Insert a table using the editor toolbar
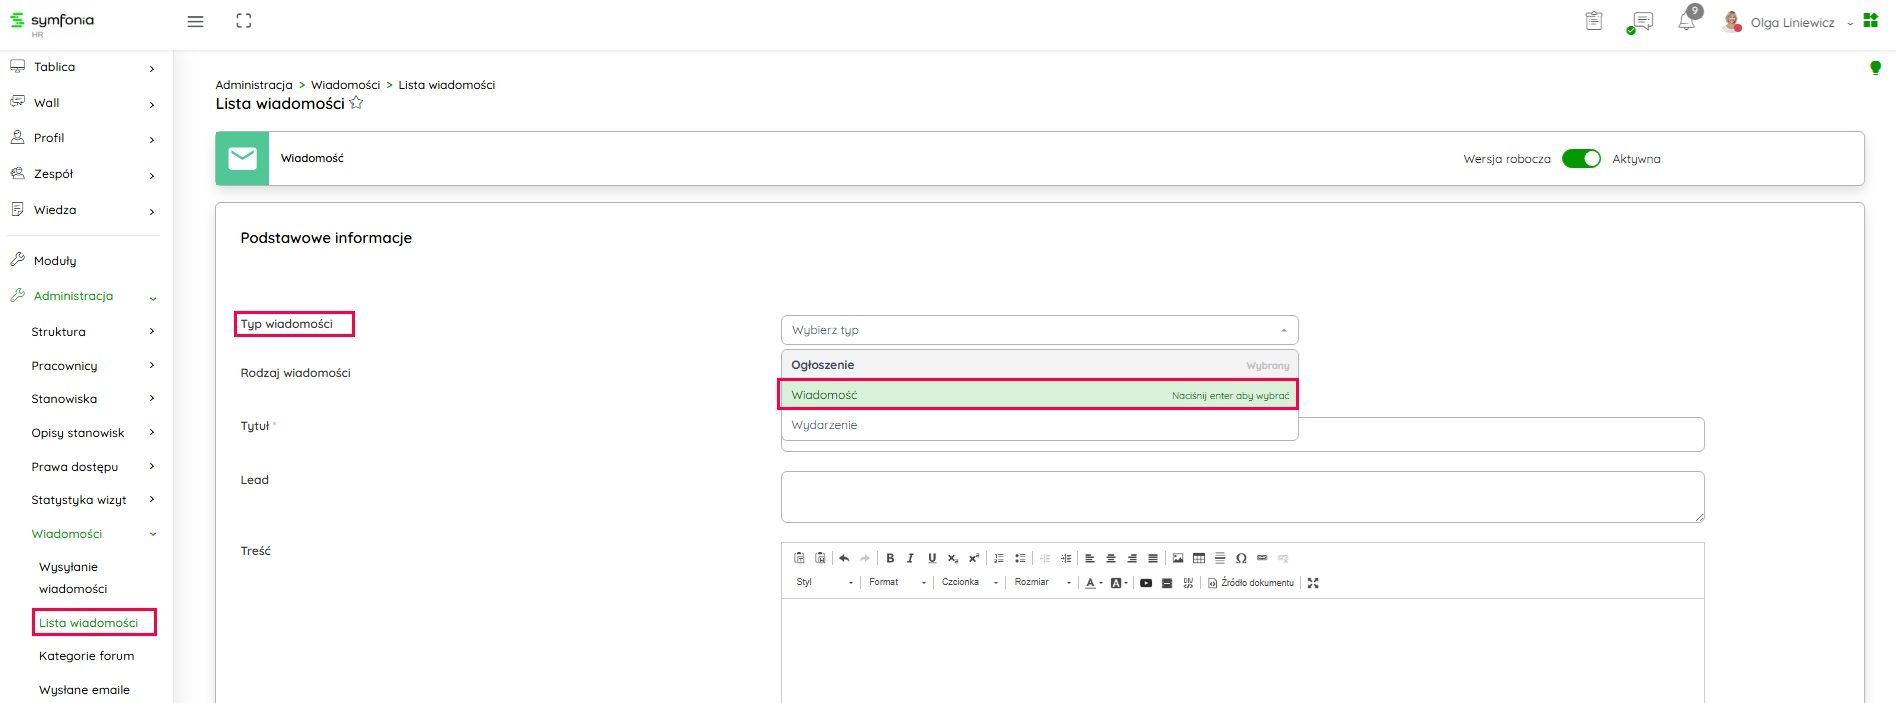Image resolution: width=1896 pixels, height=703 pixels. point(1199,558)
